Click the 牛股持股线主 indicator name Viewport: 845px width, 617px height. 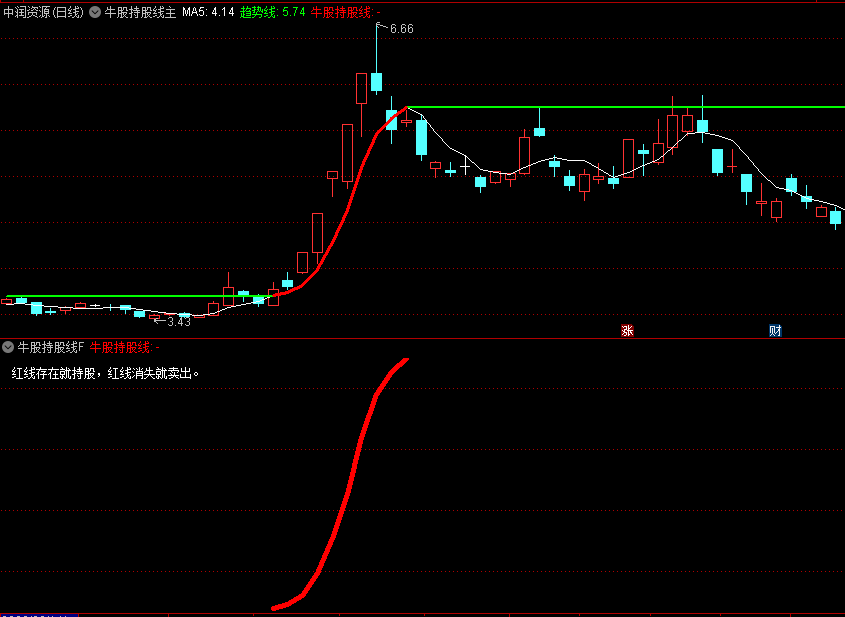(x=140, y=12)
